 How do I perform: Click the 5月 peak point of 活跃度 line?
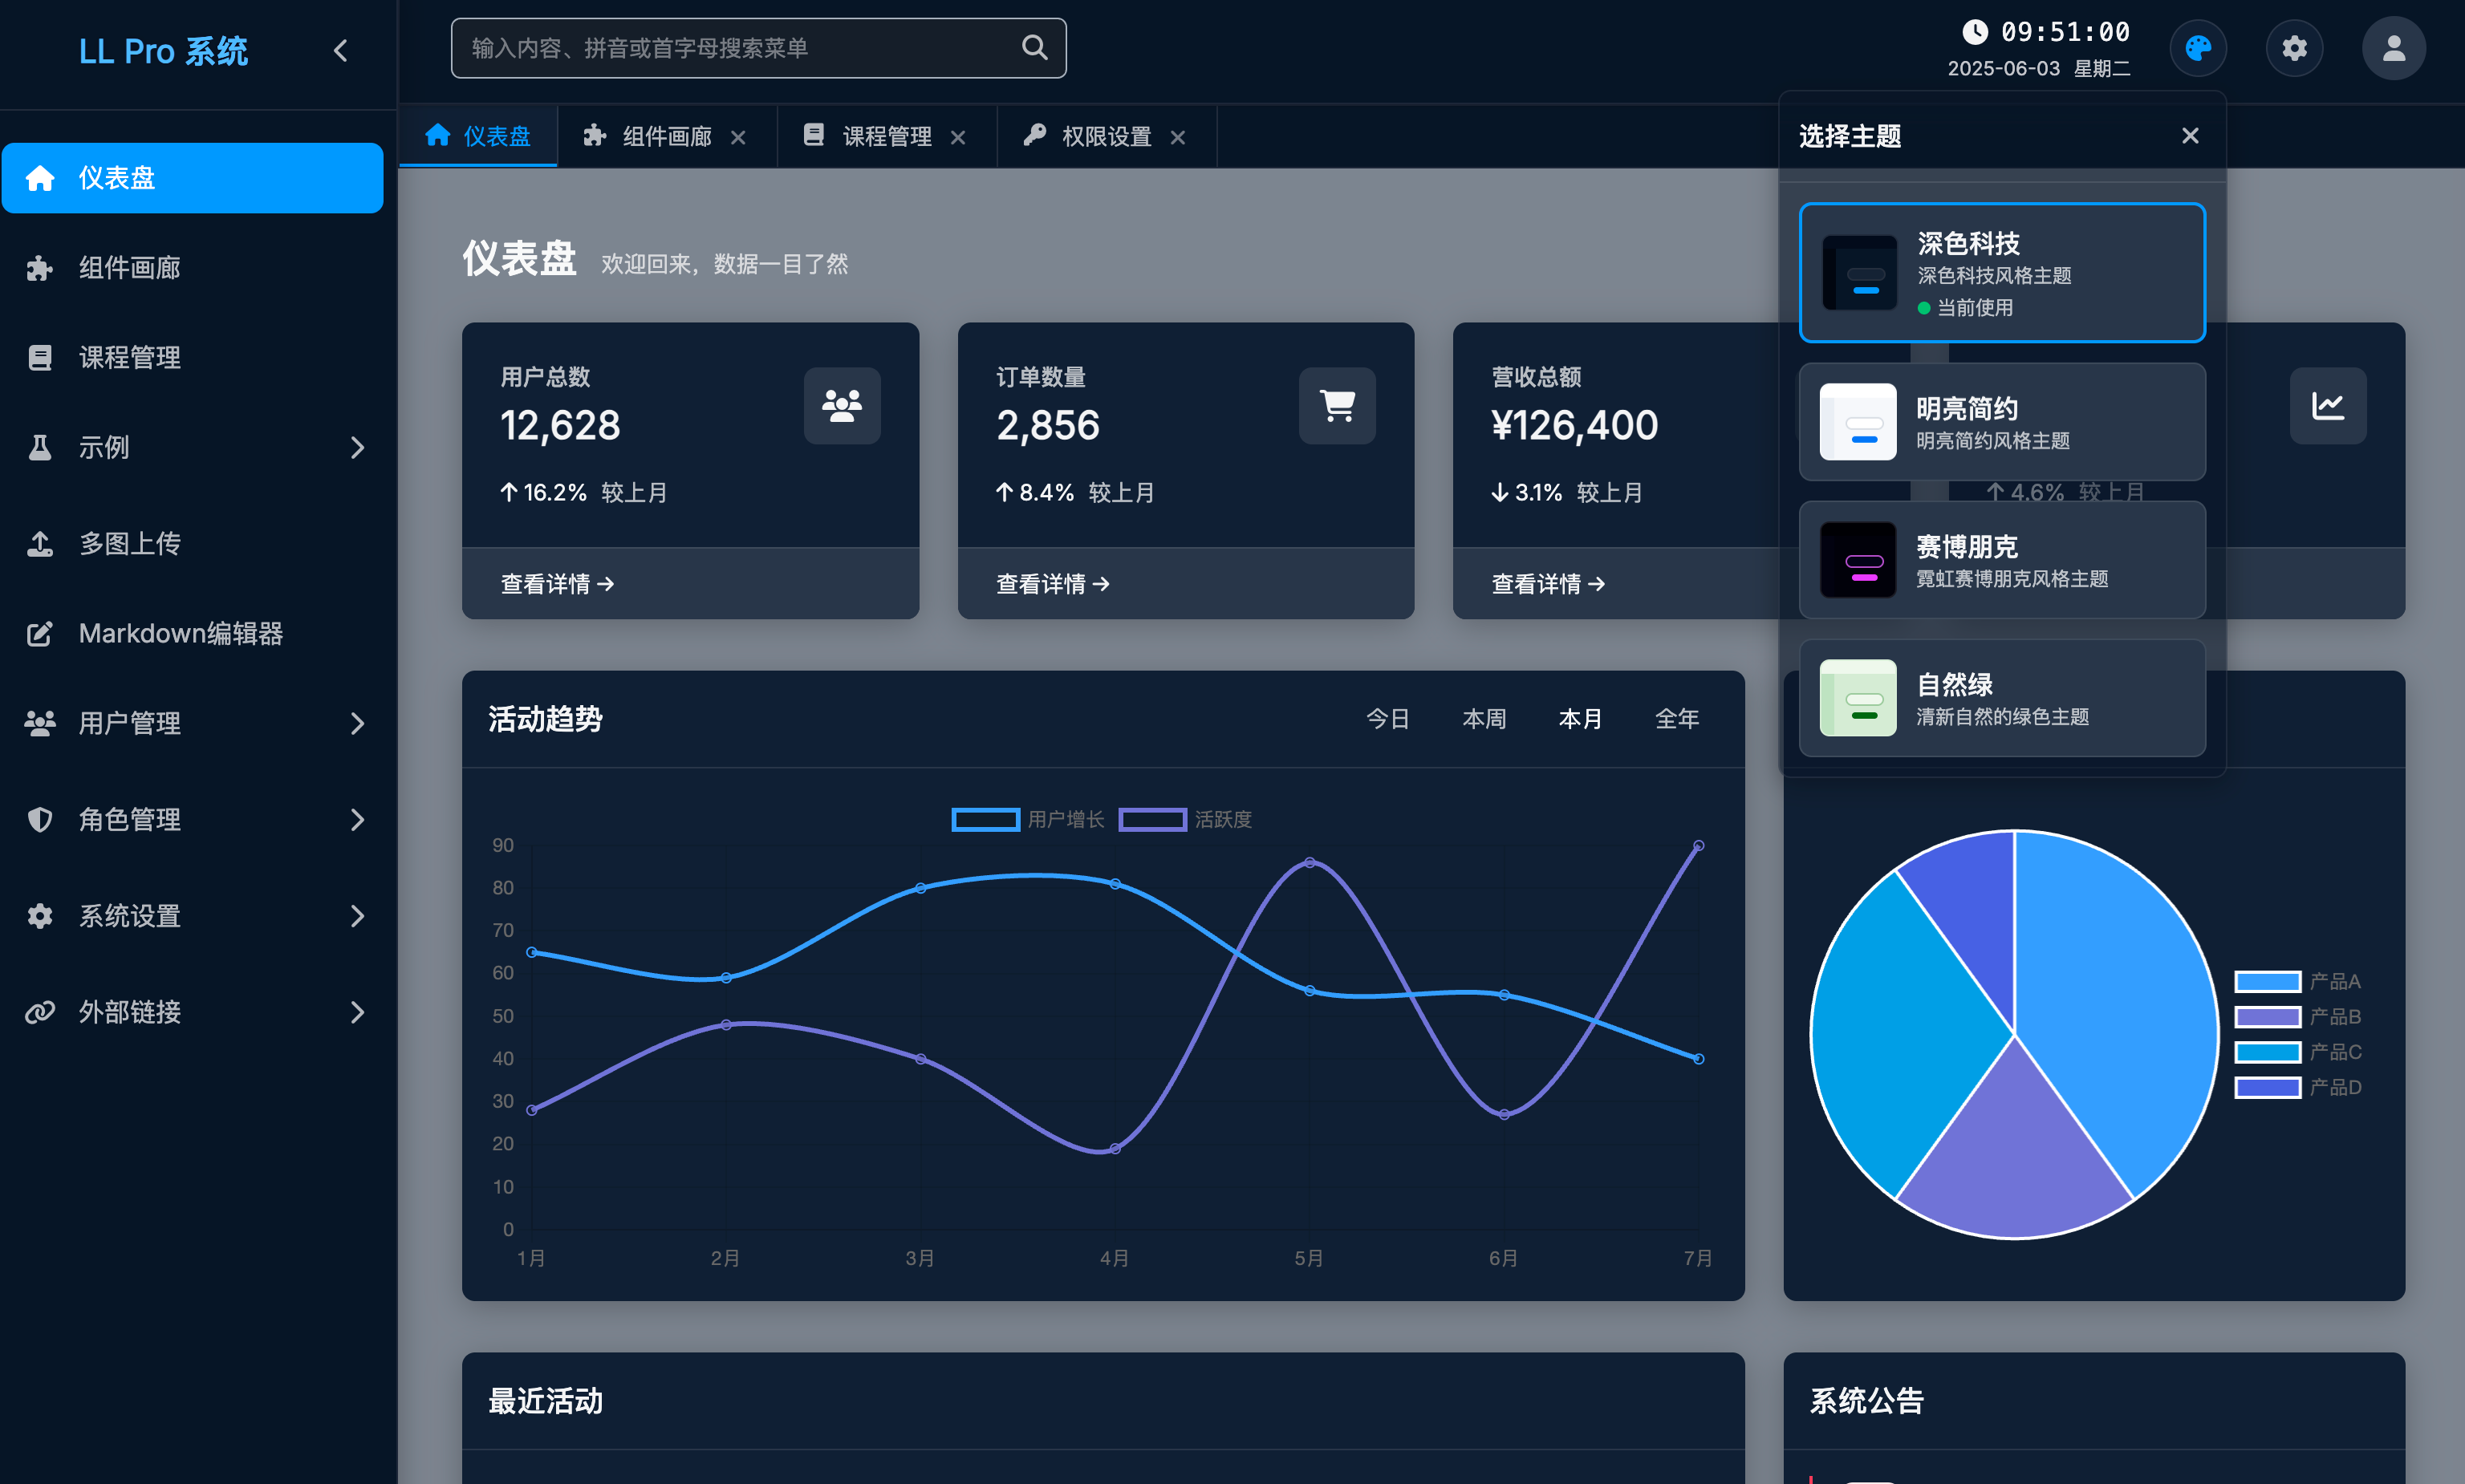click(1309, 862)
